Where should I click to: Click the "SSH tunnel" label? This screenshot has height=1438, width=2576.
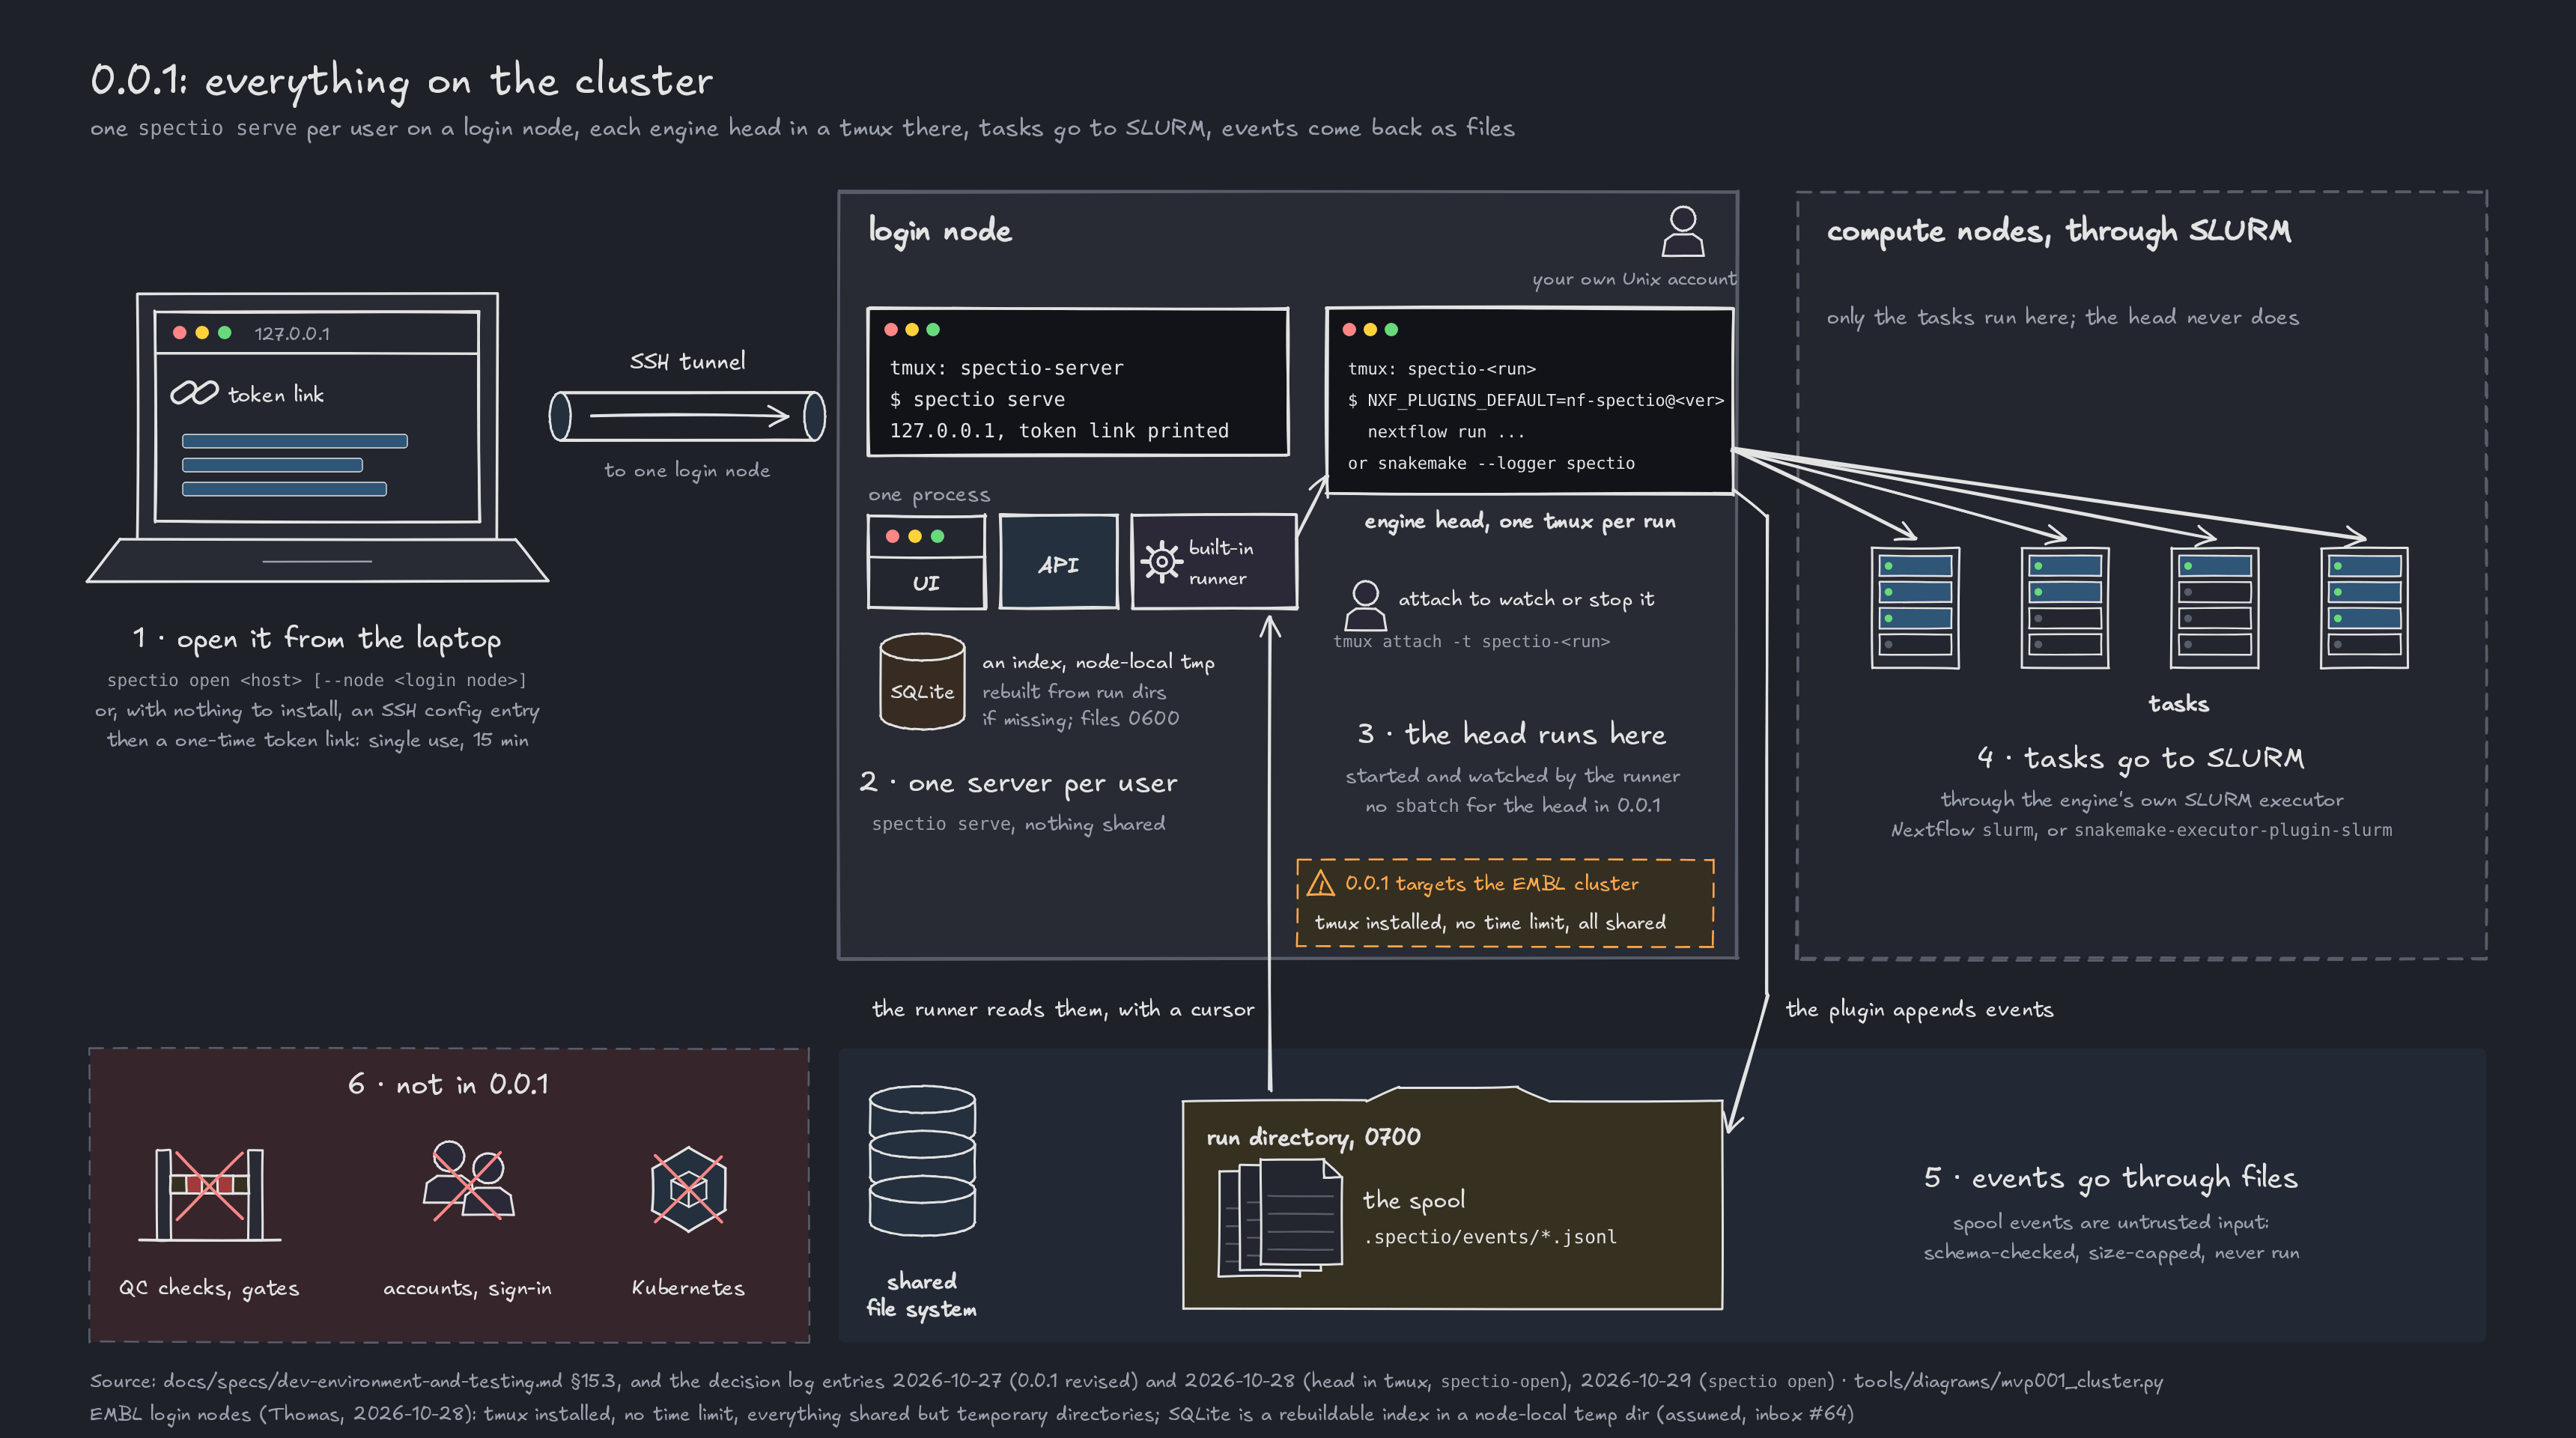coord(687,361)
